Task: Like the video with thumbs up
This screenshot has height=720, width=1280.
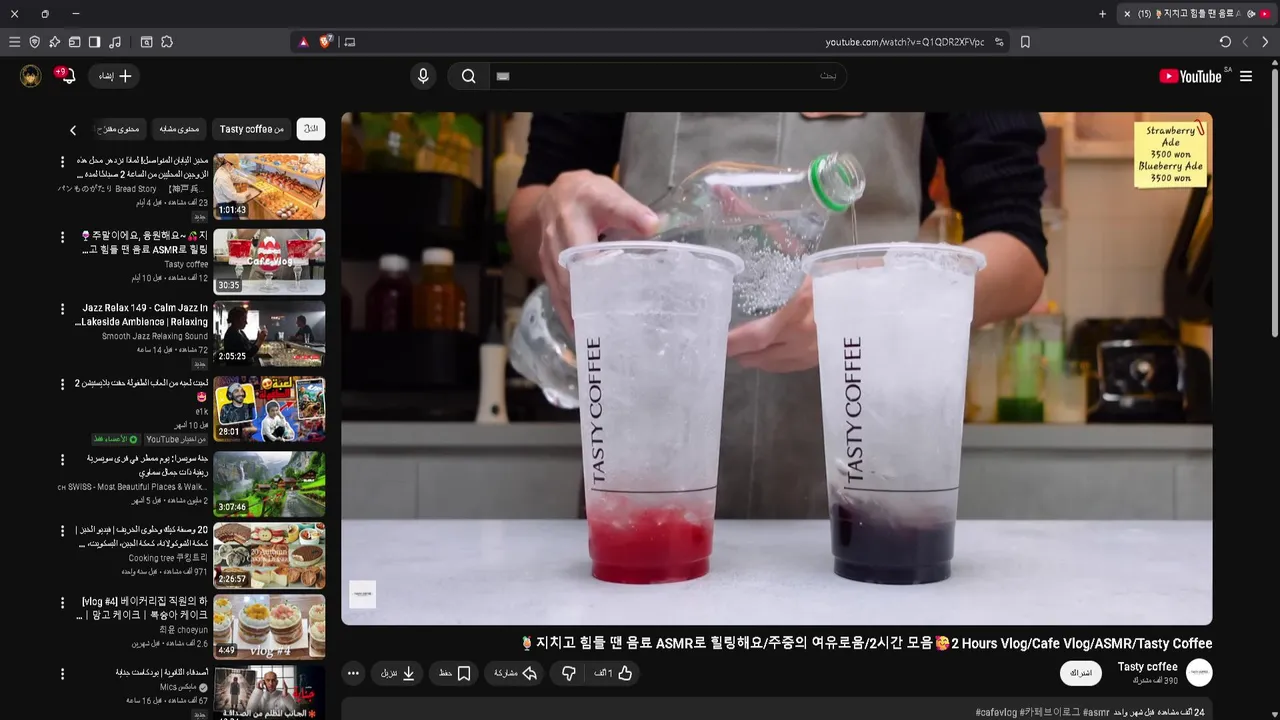Action: 613,674
